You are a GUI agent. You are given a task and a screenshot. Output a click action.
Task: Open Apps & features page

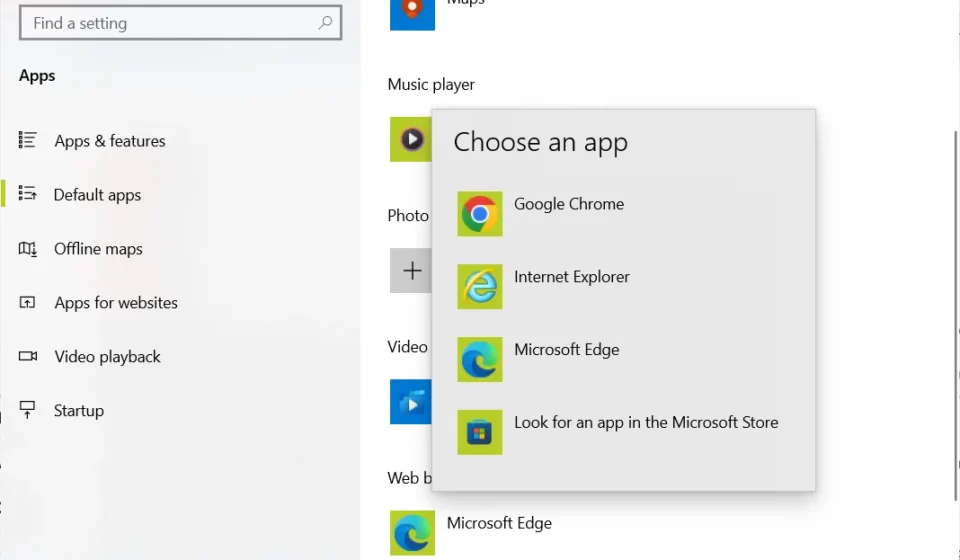pyautogui.click(x=110, y=141)
